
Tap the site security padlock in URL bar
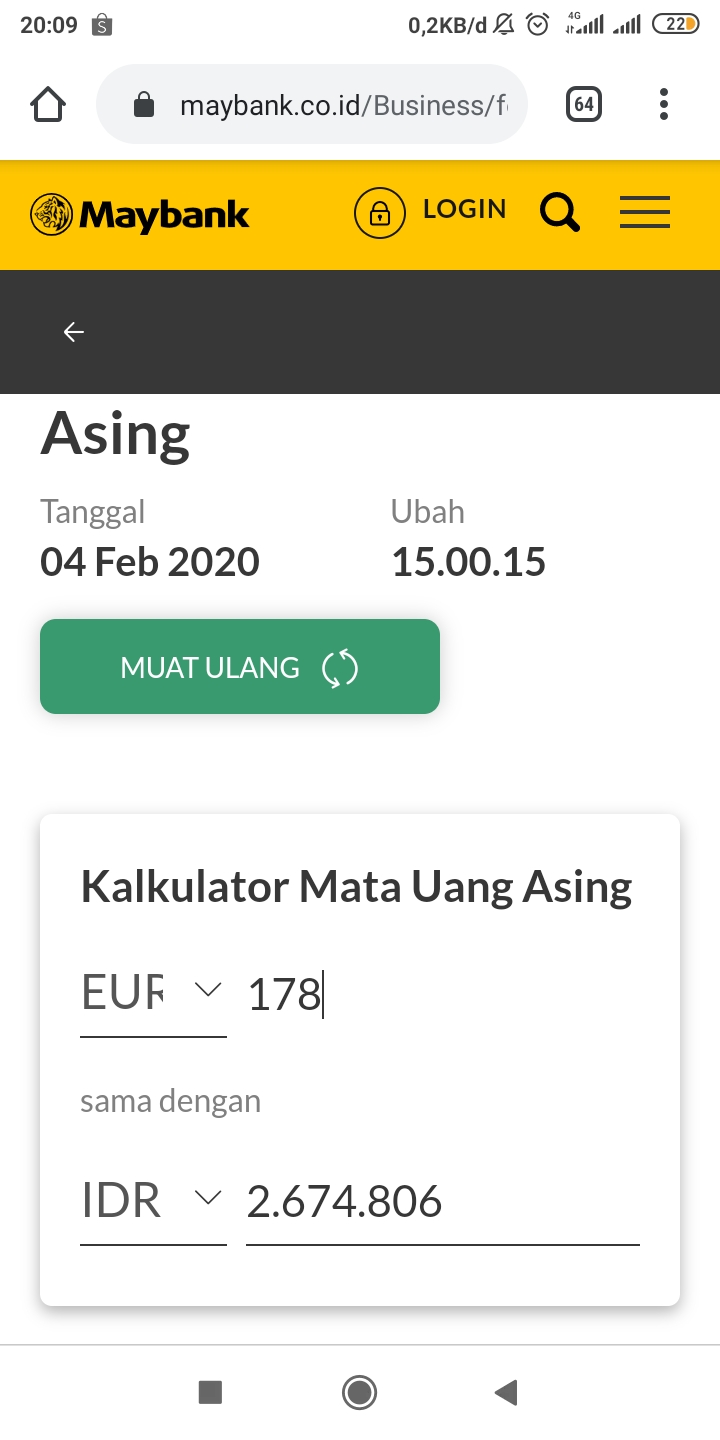pyautogui.click(x=144, y=105)
